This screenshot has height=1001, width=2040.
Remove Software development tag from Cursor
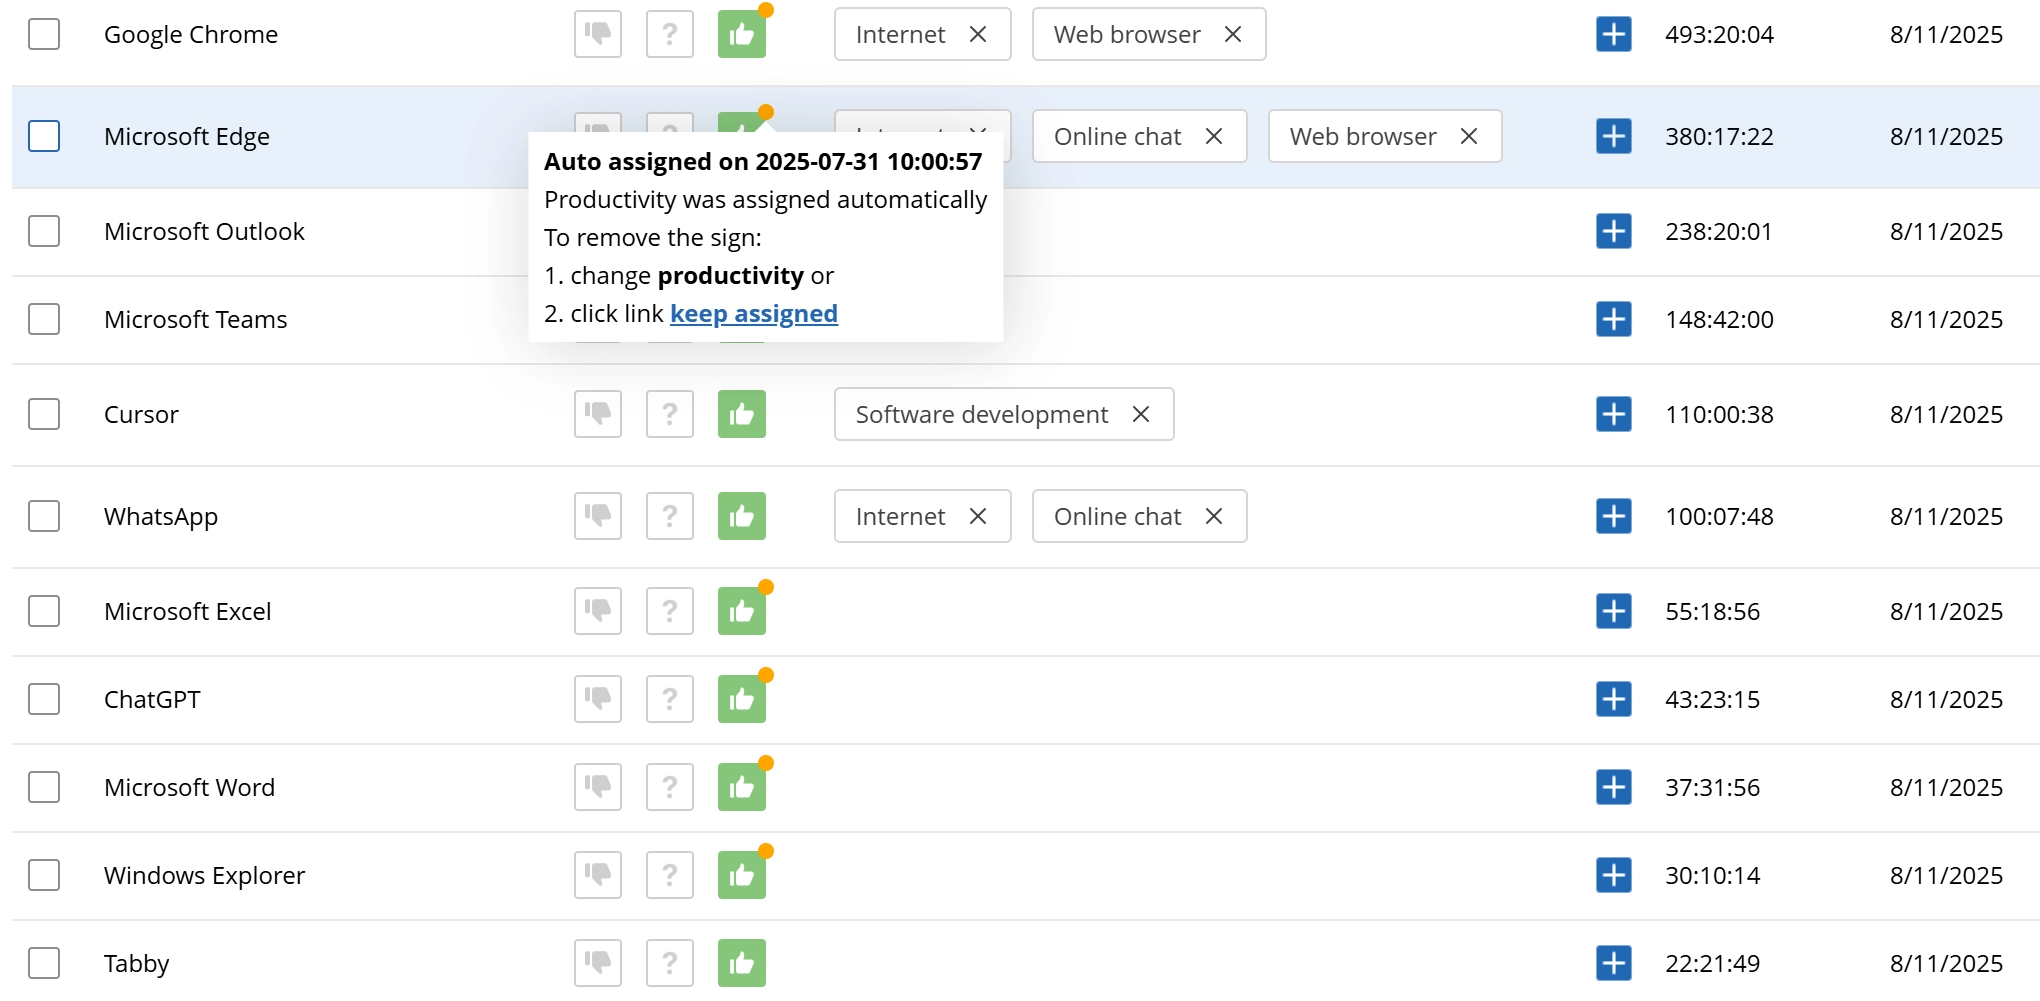point(1141,414)
